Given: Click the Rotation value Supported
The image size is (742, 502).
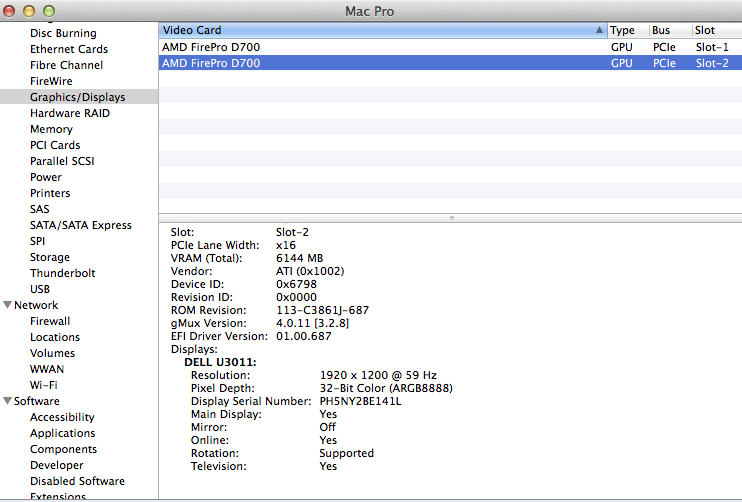Looking at the screenshot, I should pos(346,453).
